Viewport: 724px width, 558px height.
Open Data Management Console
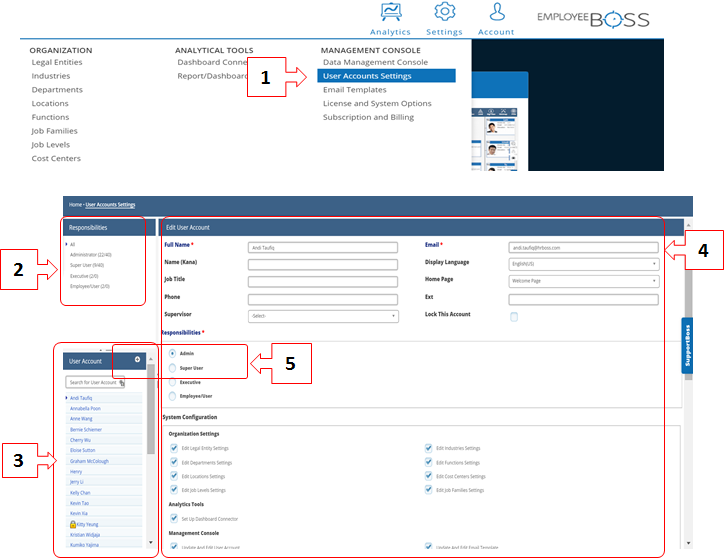pyautogui.click(x=375, y=62)
